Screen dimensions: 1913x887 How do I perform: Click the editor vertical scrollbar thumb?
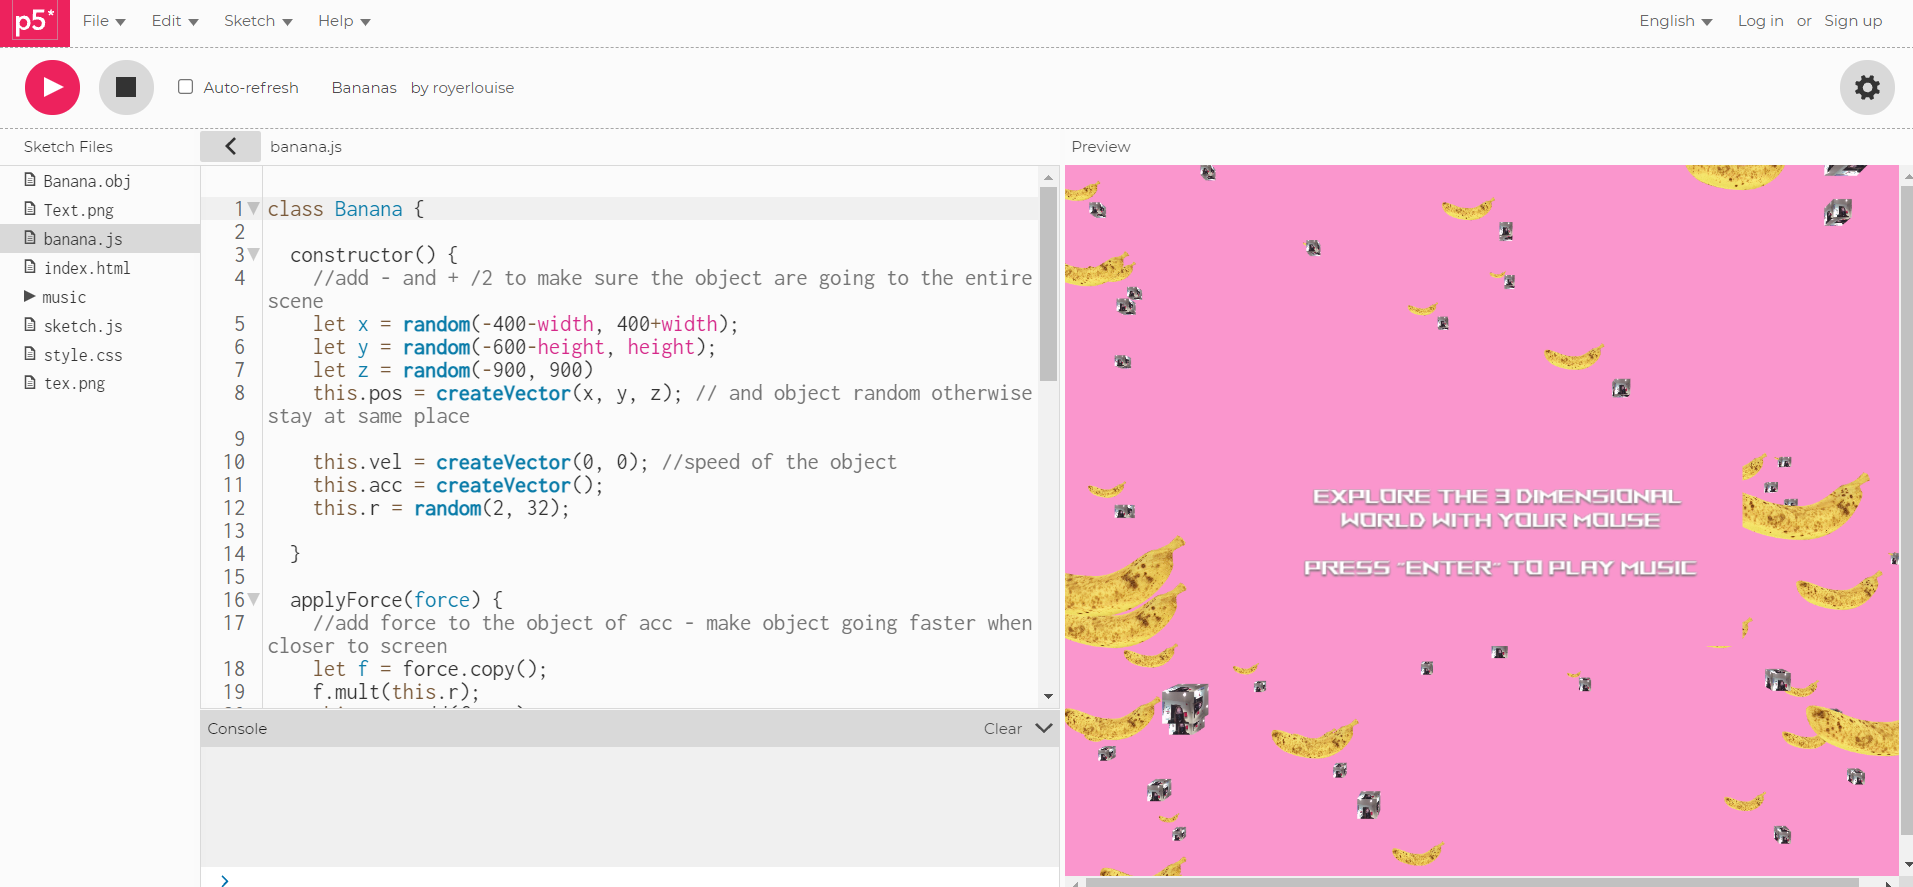(1048, 284)
